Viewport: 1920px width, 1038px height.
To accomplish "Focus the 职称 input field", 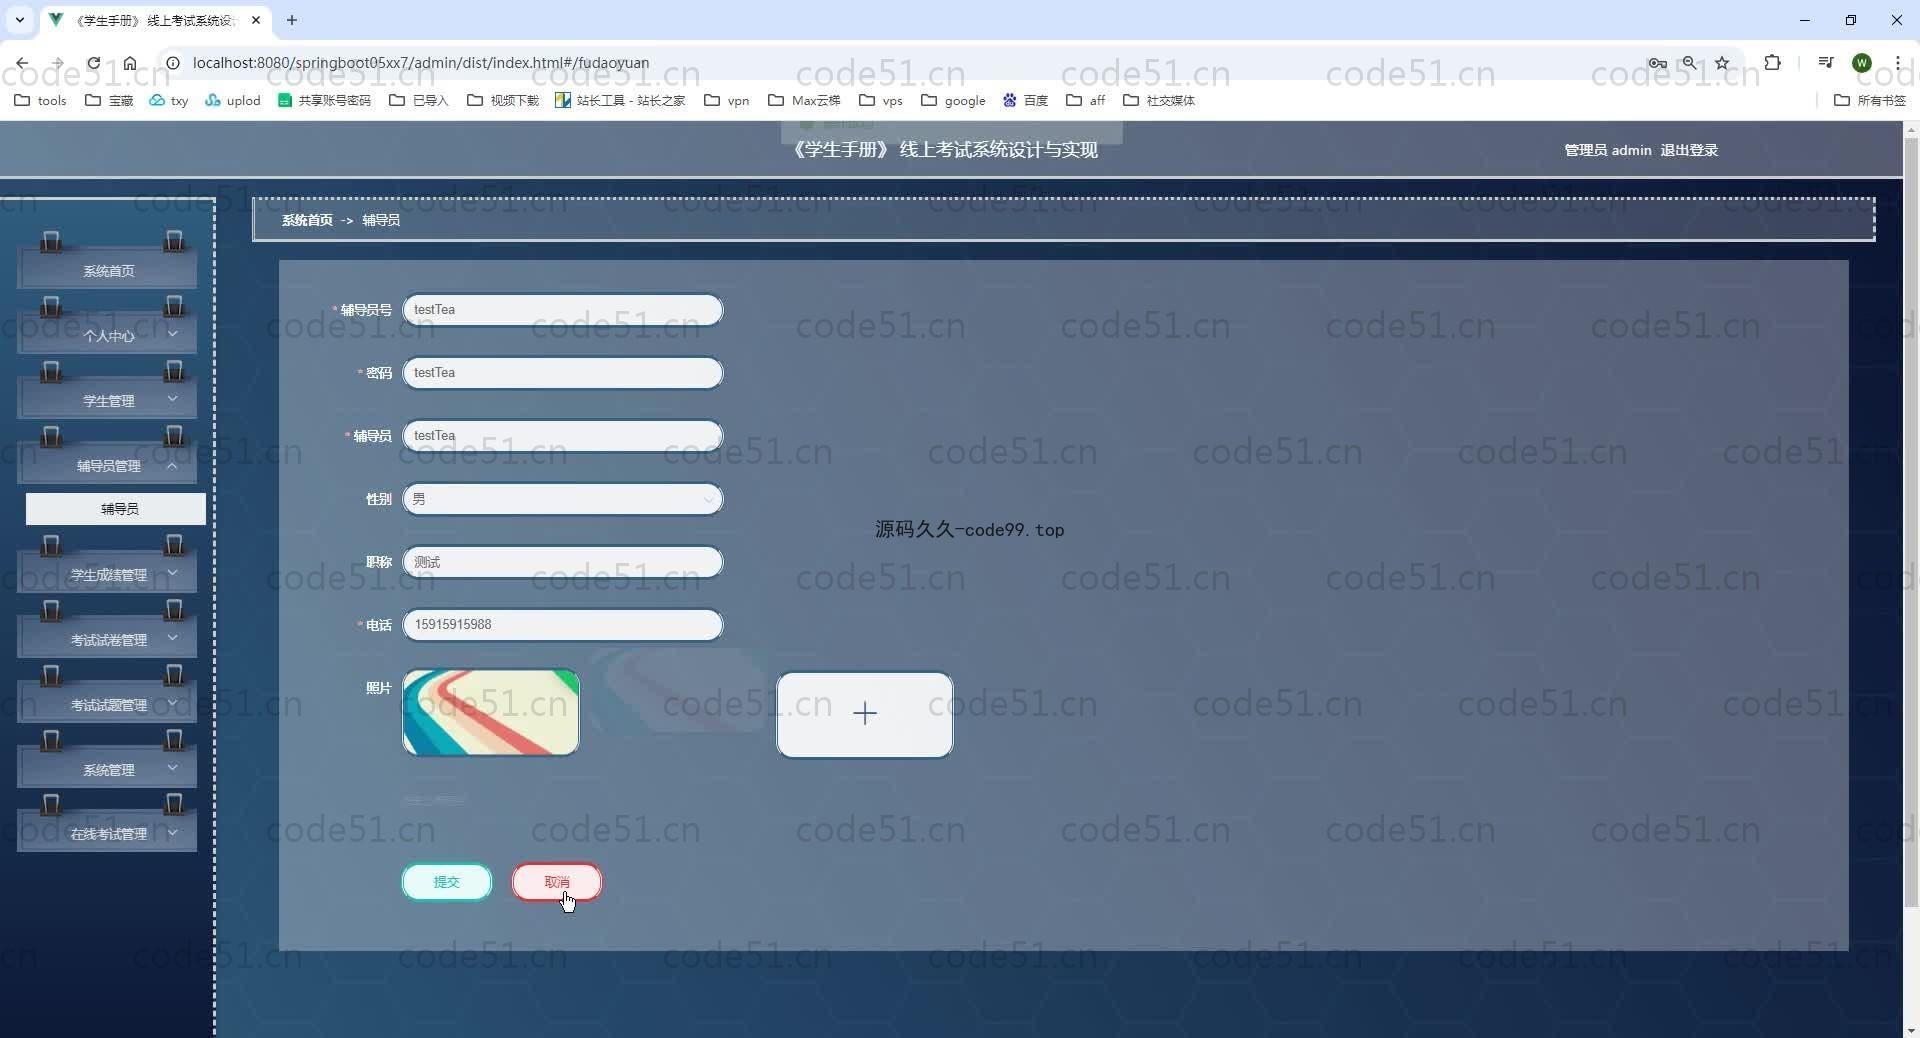I will pos(563,562).
